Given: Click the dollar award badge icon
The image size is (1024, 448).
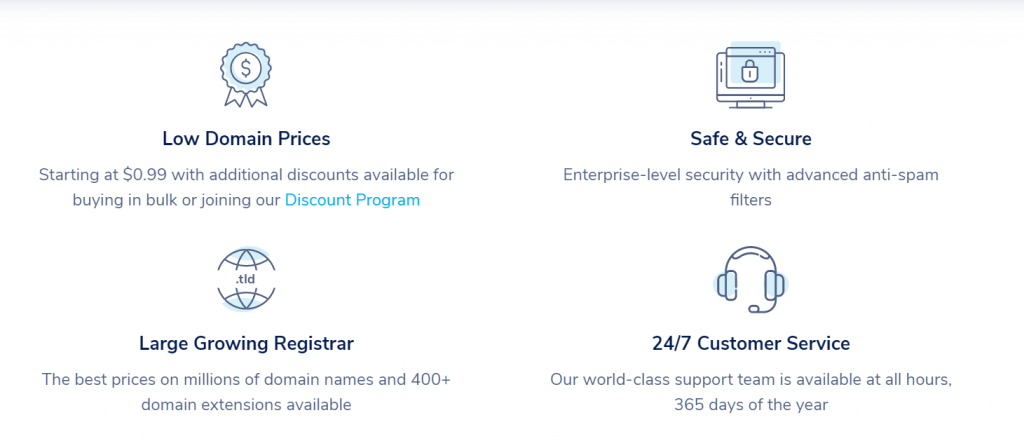Looking at the screenshot, I should pos(246,74).
